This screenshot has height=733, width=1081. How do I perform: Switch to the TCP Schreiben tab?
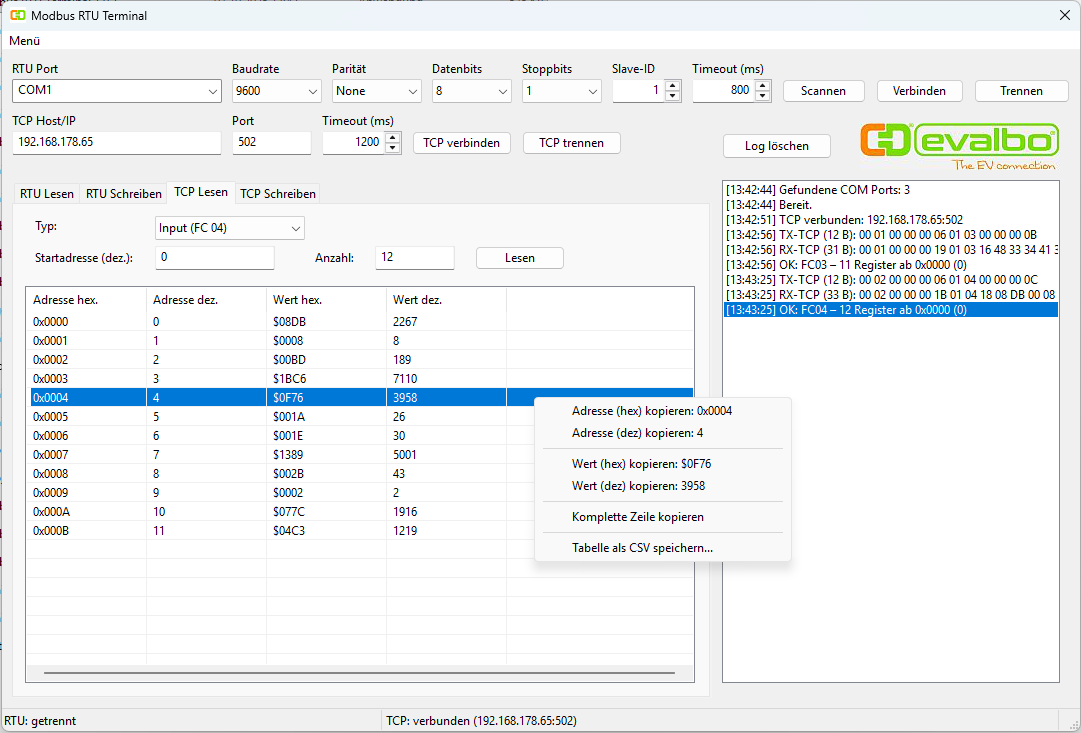278,193
